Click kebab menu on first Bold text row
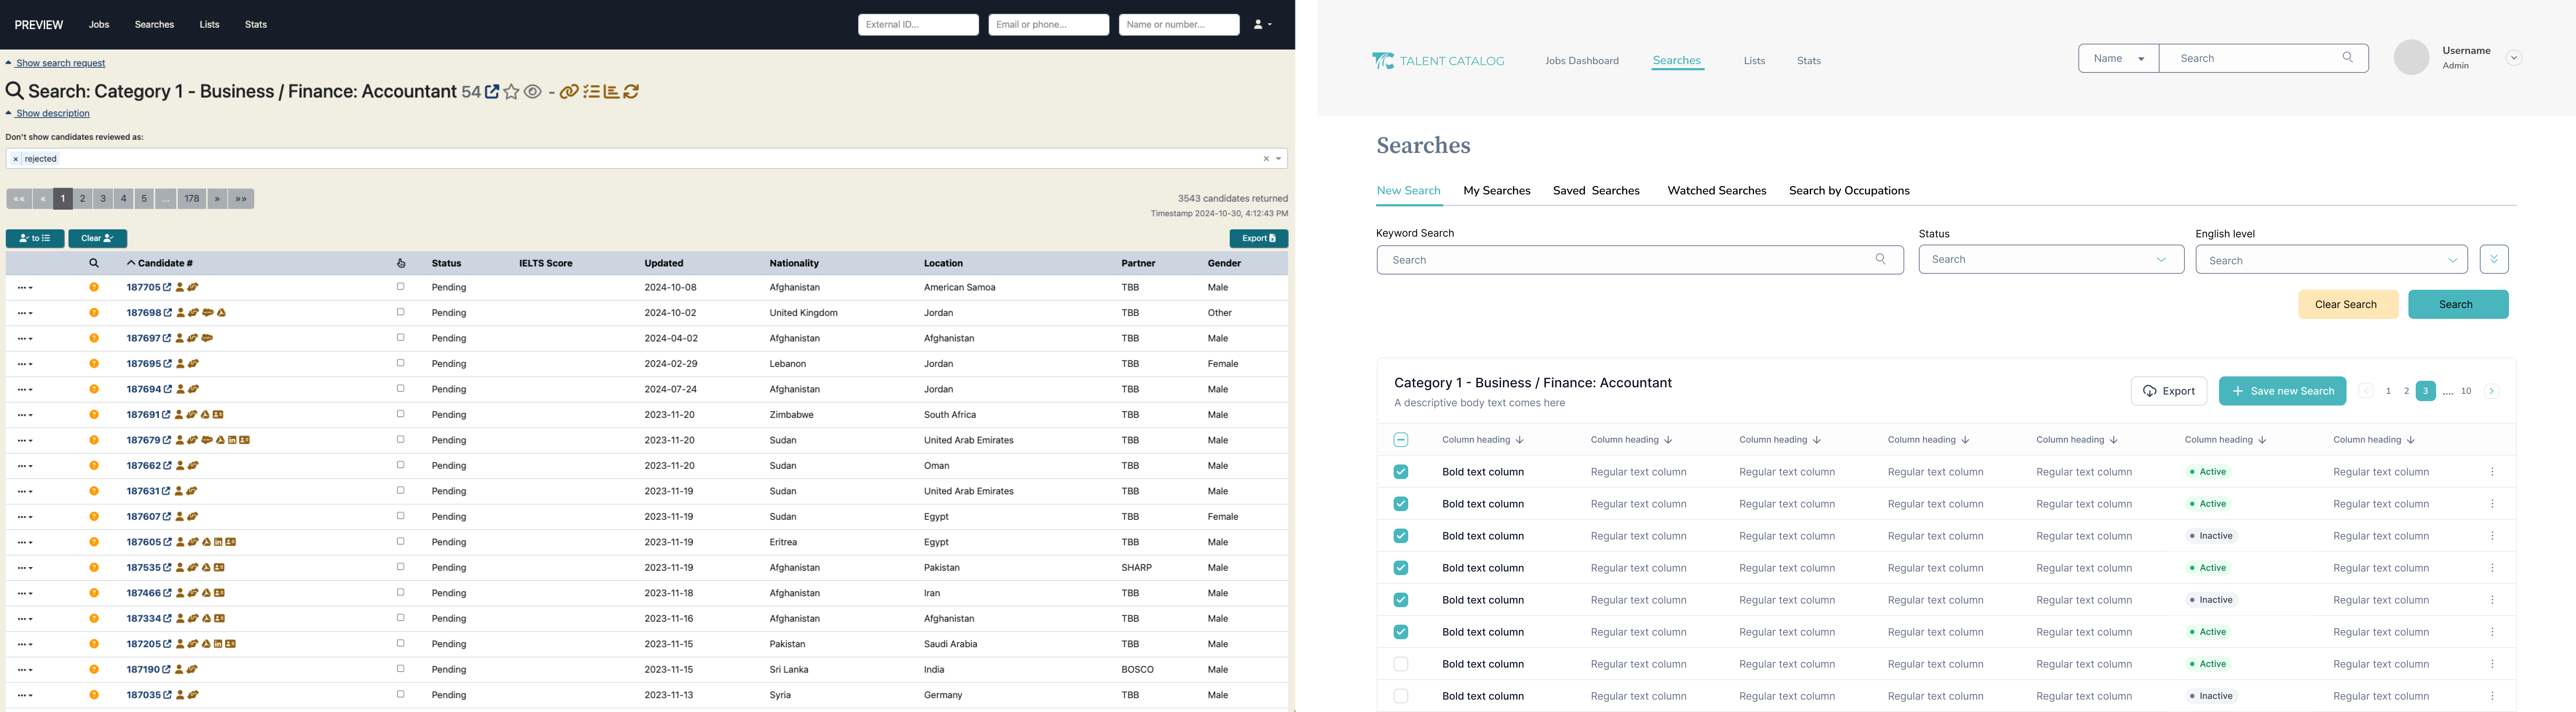 click(2492, 472)
